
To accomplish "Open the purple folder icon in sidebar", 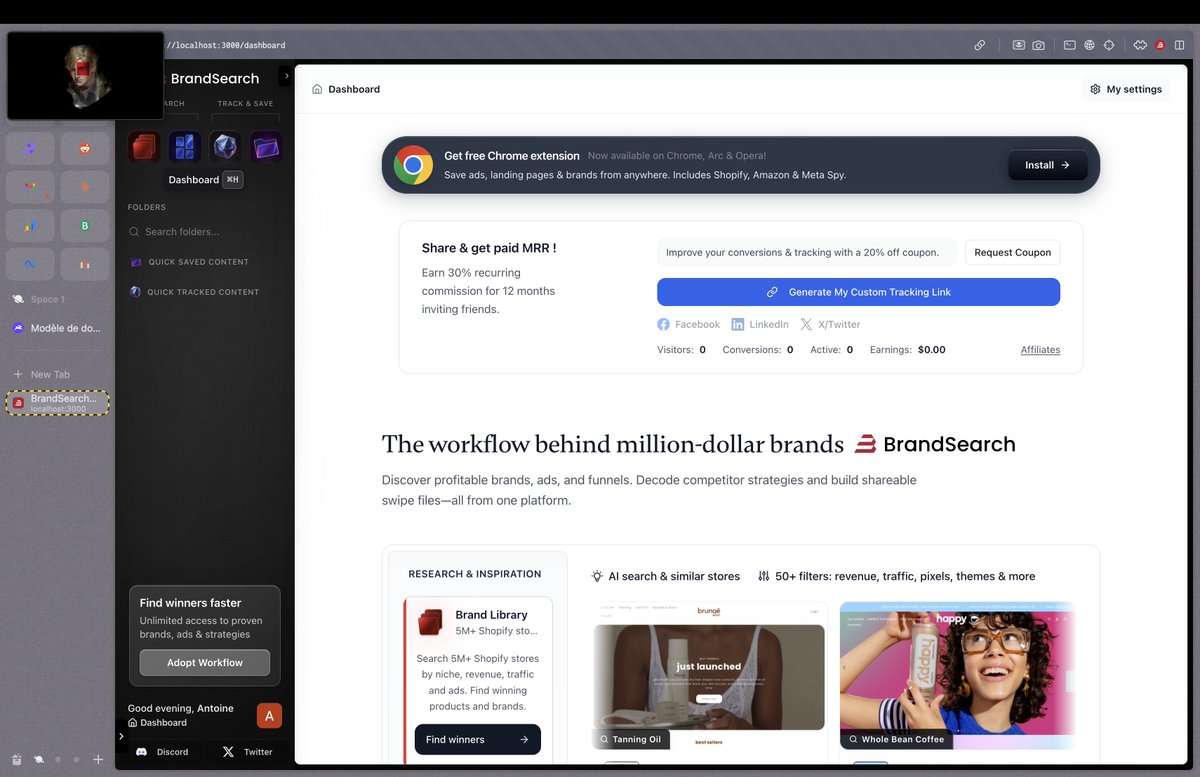I will tap(266, 147).
